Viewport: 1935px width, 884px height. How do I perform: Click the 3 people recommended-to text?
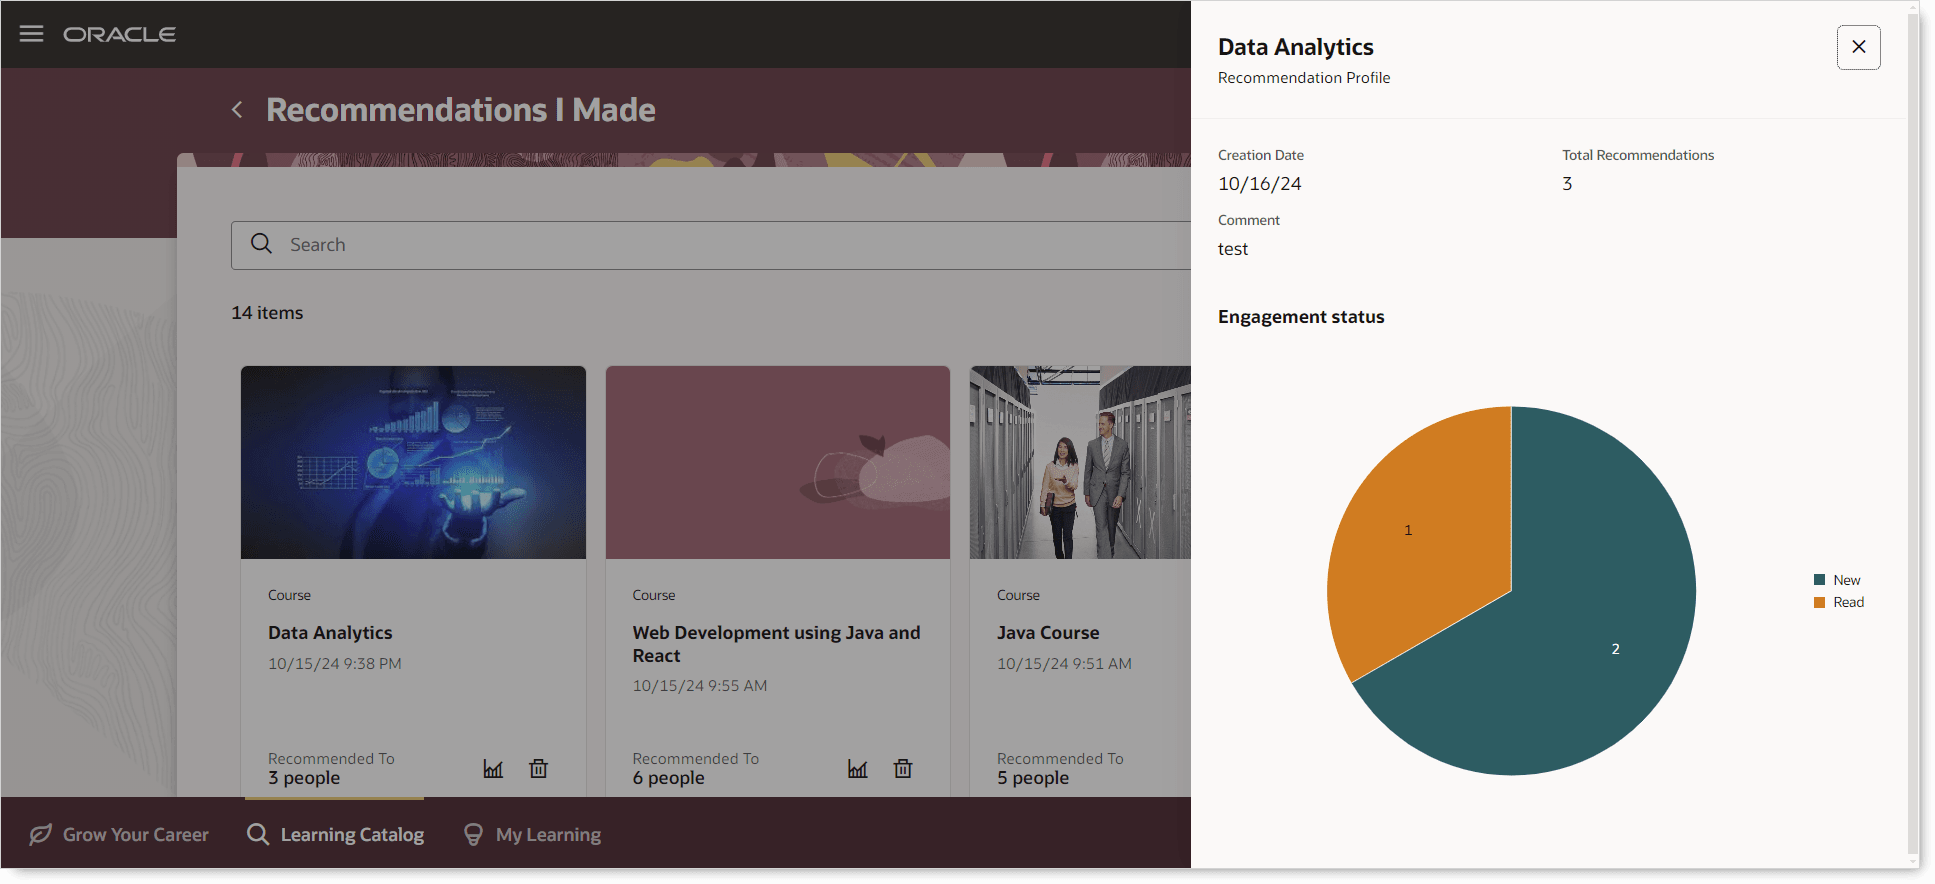pos(304,778)
